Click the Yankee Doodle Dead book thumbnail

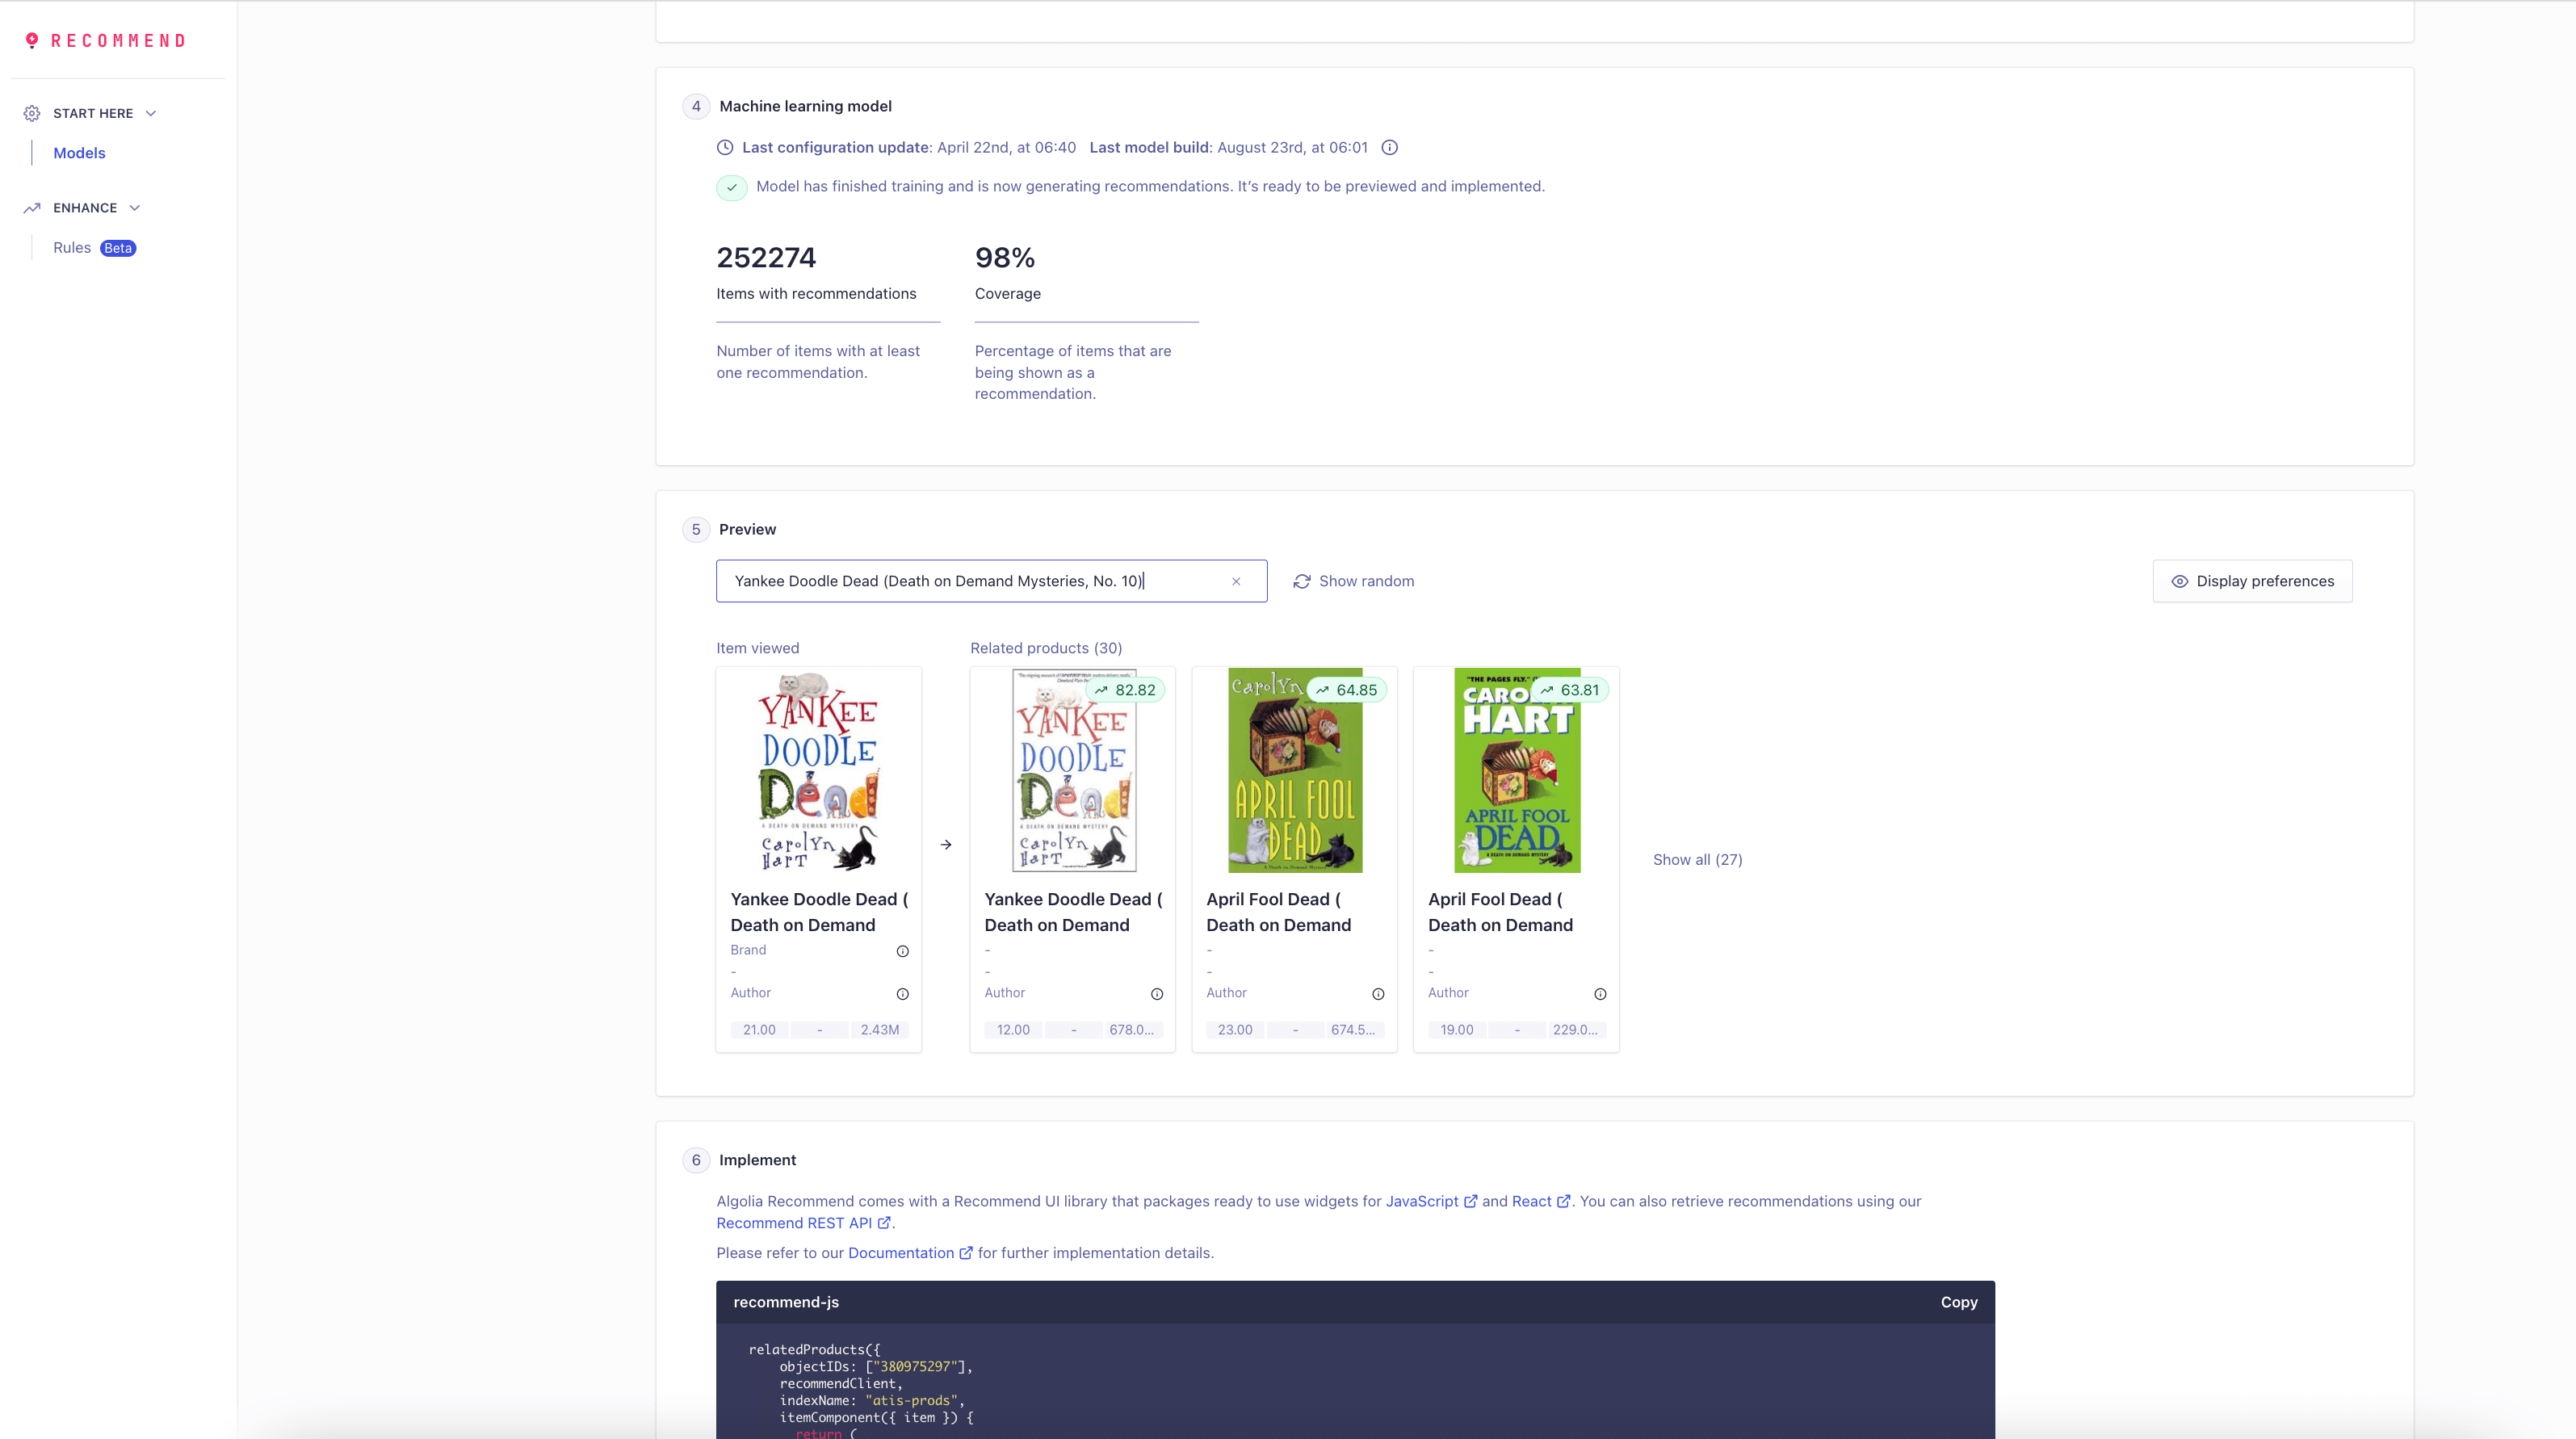coord(817,770)
